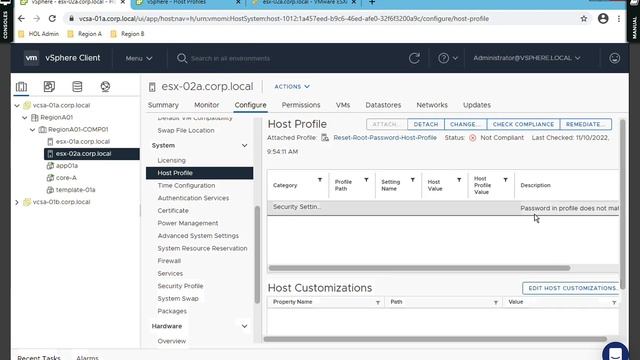640x360 pixels.
Task: Click the compliance table horizontal scrollbar
Action: point(419,268)
